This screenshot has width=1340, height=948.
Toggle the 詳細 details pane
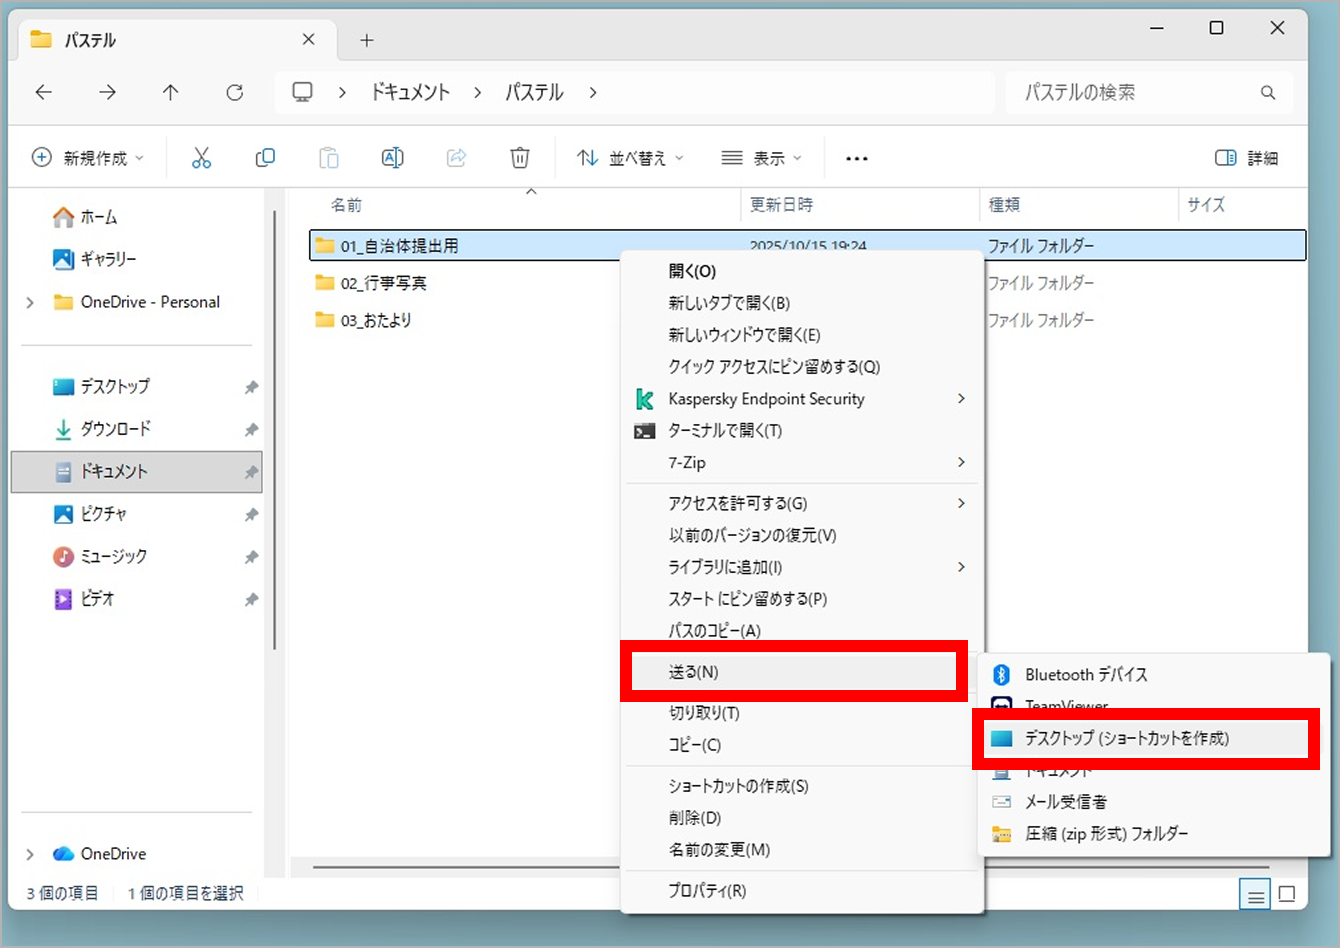click(x=1246, y=158)
